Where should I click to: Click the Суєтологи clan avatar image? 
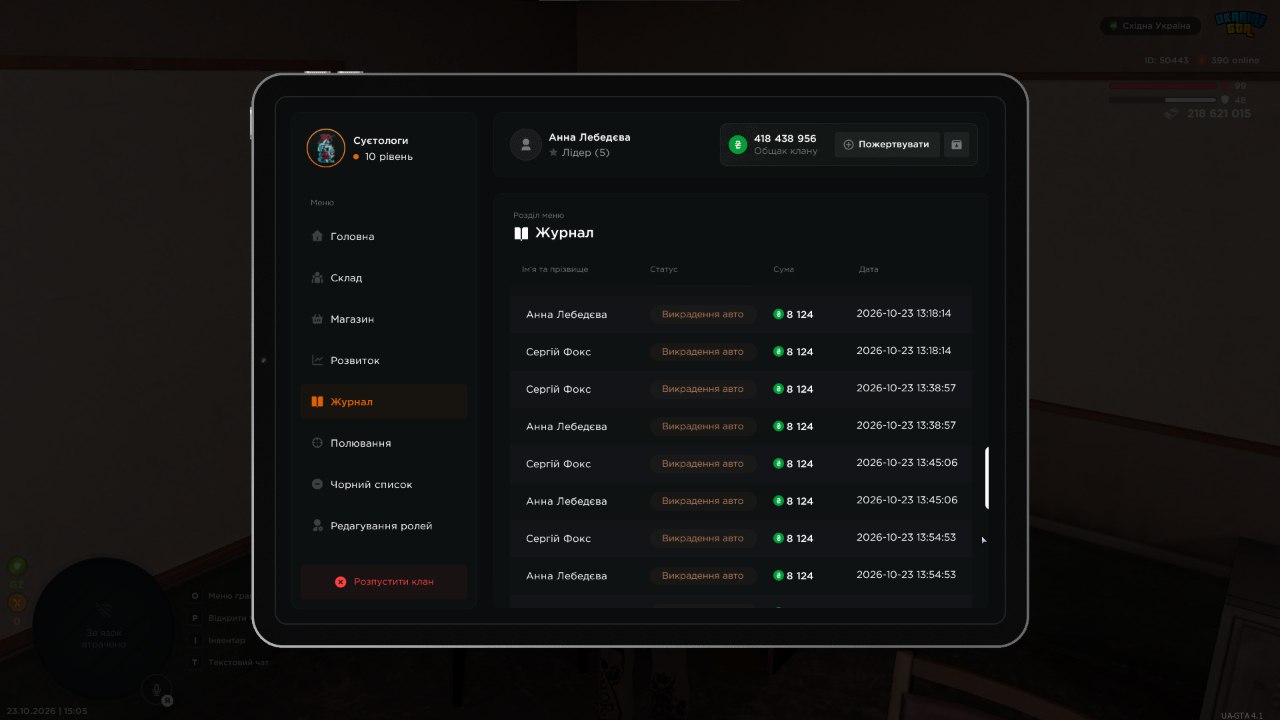point(325,148)
